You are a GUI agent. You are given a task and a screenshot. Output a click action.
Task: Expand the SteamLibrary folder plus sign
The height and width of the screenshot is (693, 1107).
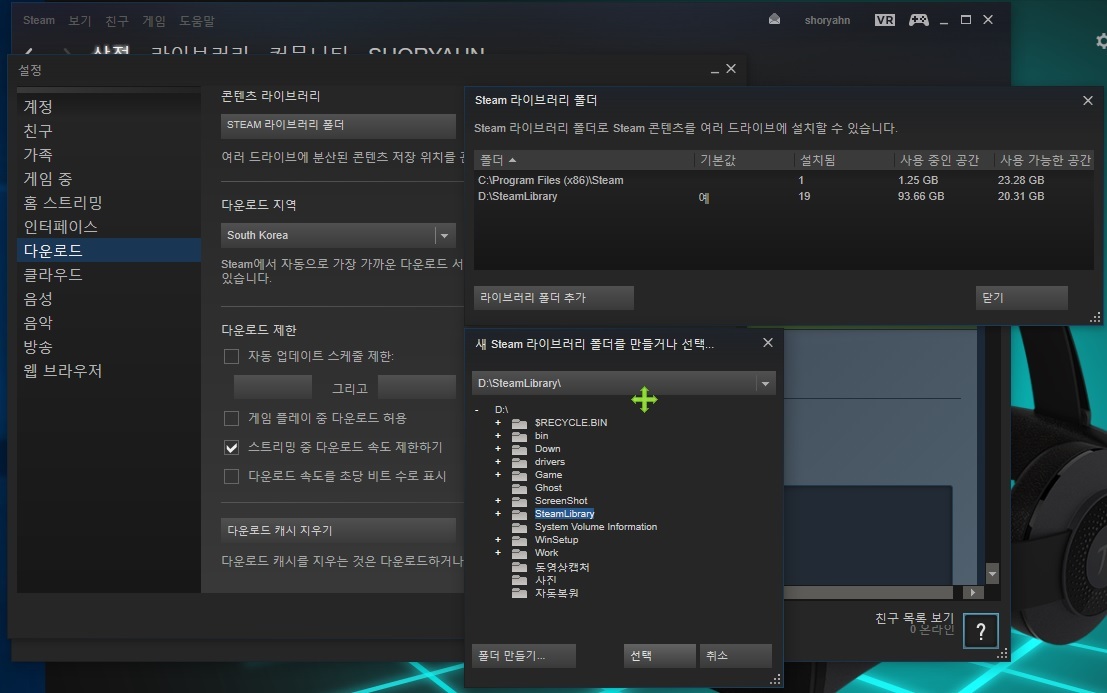click(498, 514)
